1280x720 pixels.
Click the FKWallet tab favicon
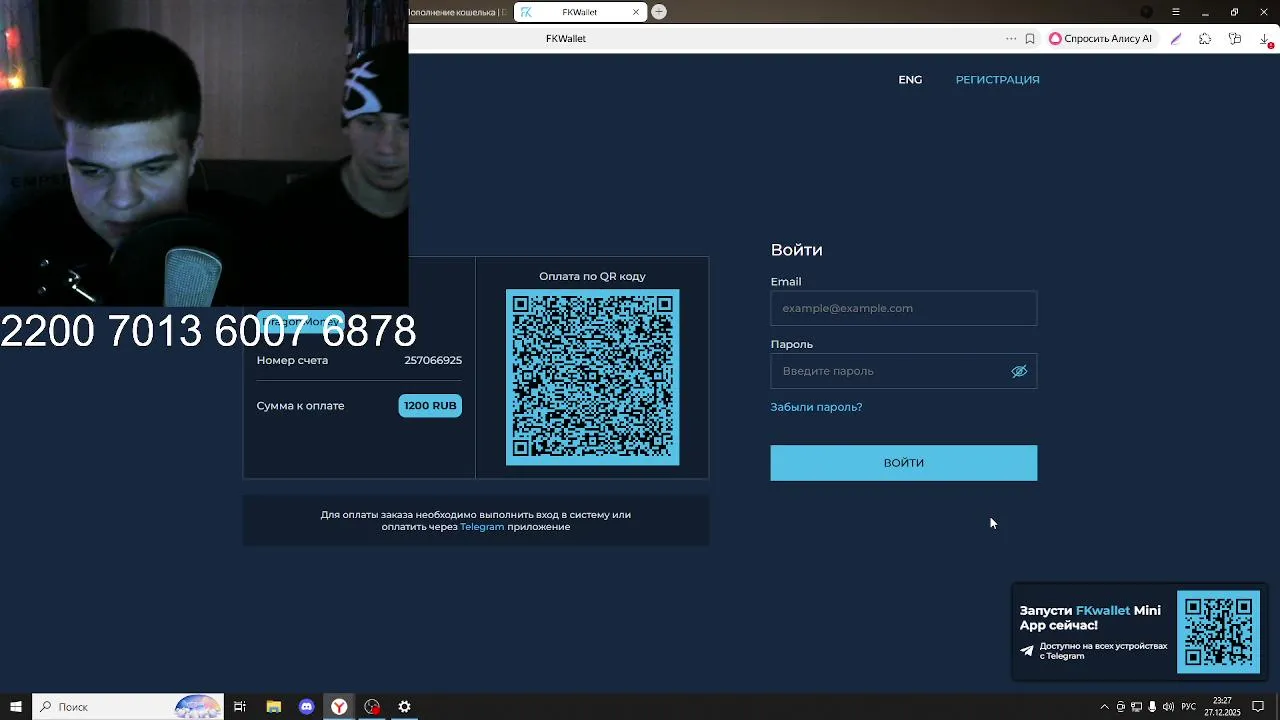click(526, 12)
